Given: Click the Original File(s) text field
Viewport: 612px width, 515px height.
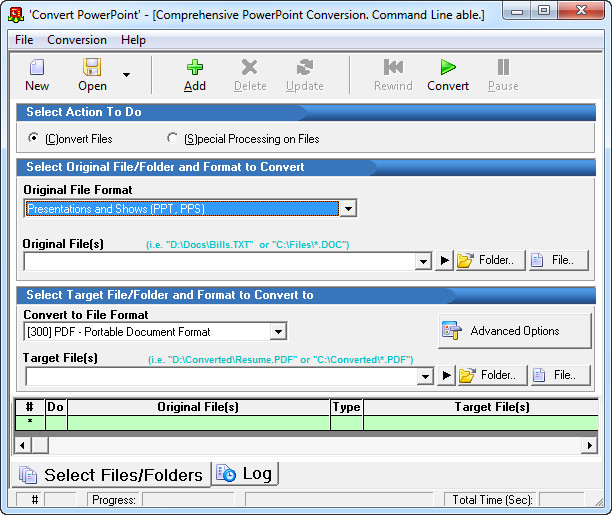Looking at the screenshot, I should pos(219,261).
